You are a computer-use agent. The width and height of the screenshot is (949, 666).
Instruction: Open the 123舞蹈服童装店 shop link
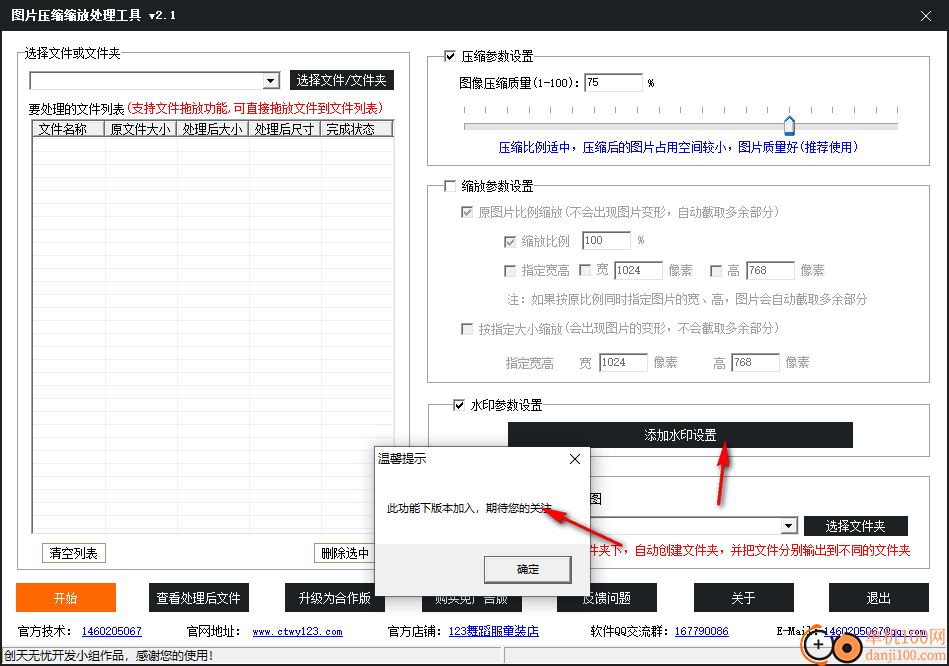[493, 631]
